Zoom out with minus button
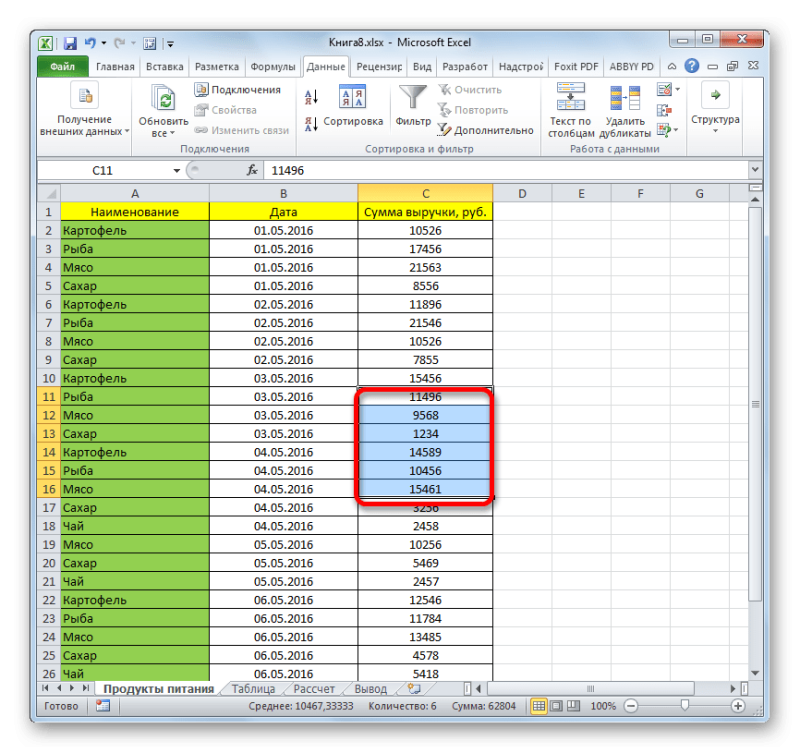 (x=631, y=706)
